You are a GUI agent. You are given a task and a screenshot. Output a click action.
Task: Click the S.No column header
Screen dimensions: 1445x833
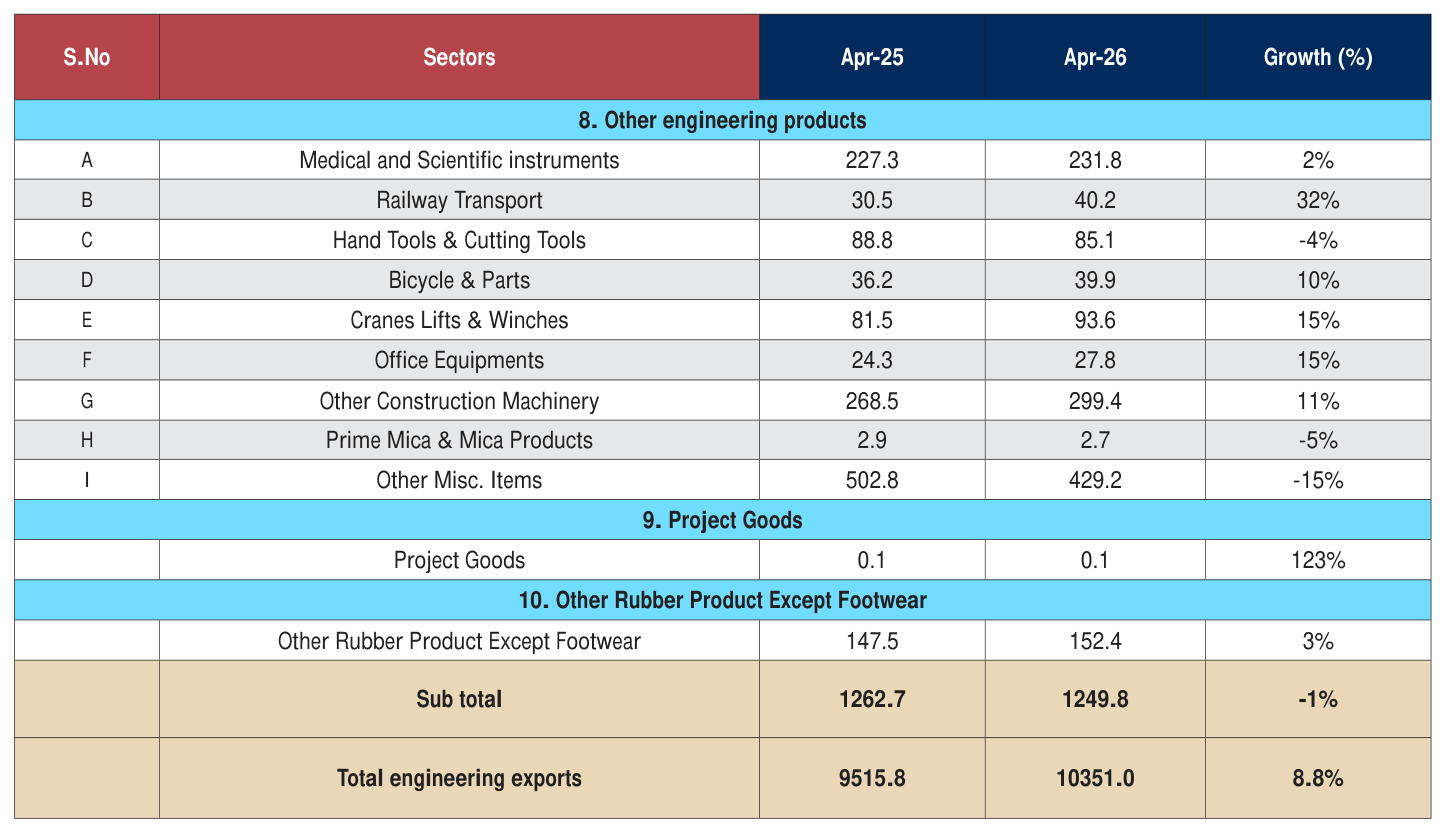click(87, 57)
